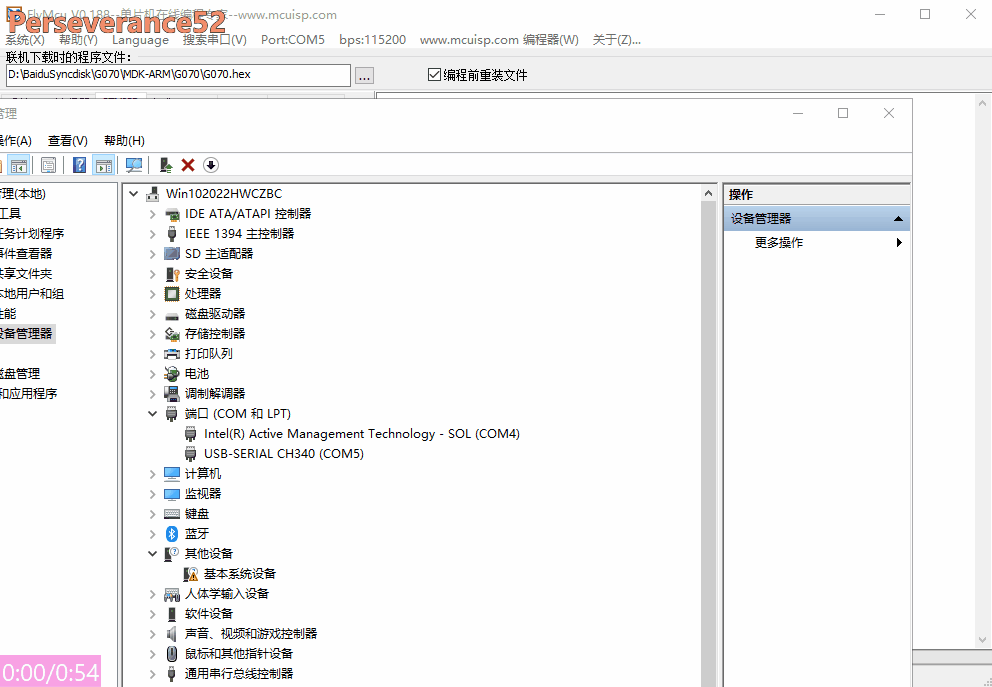Click the 安全设备 key icon
Screen dimensions: 992x687
[x=172, y=274]
